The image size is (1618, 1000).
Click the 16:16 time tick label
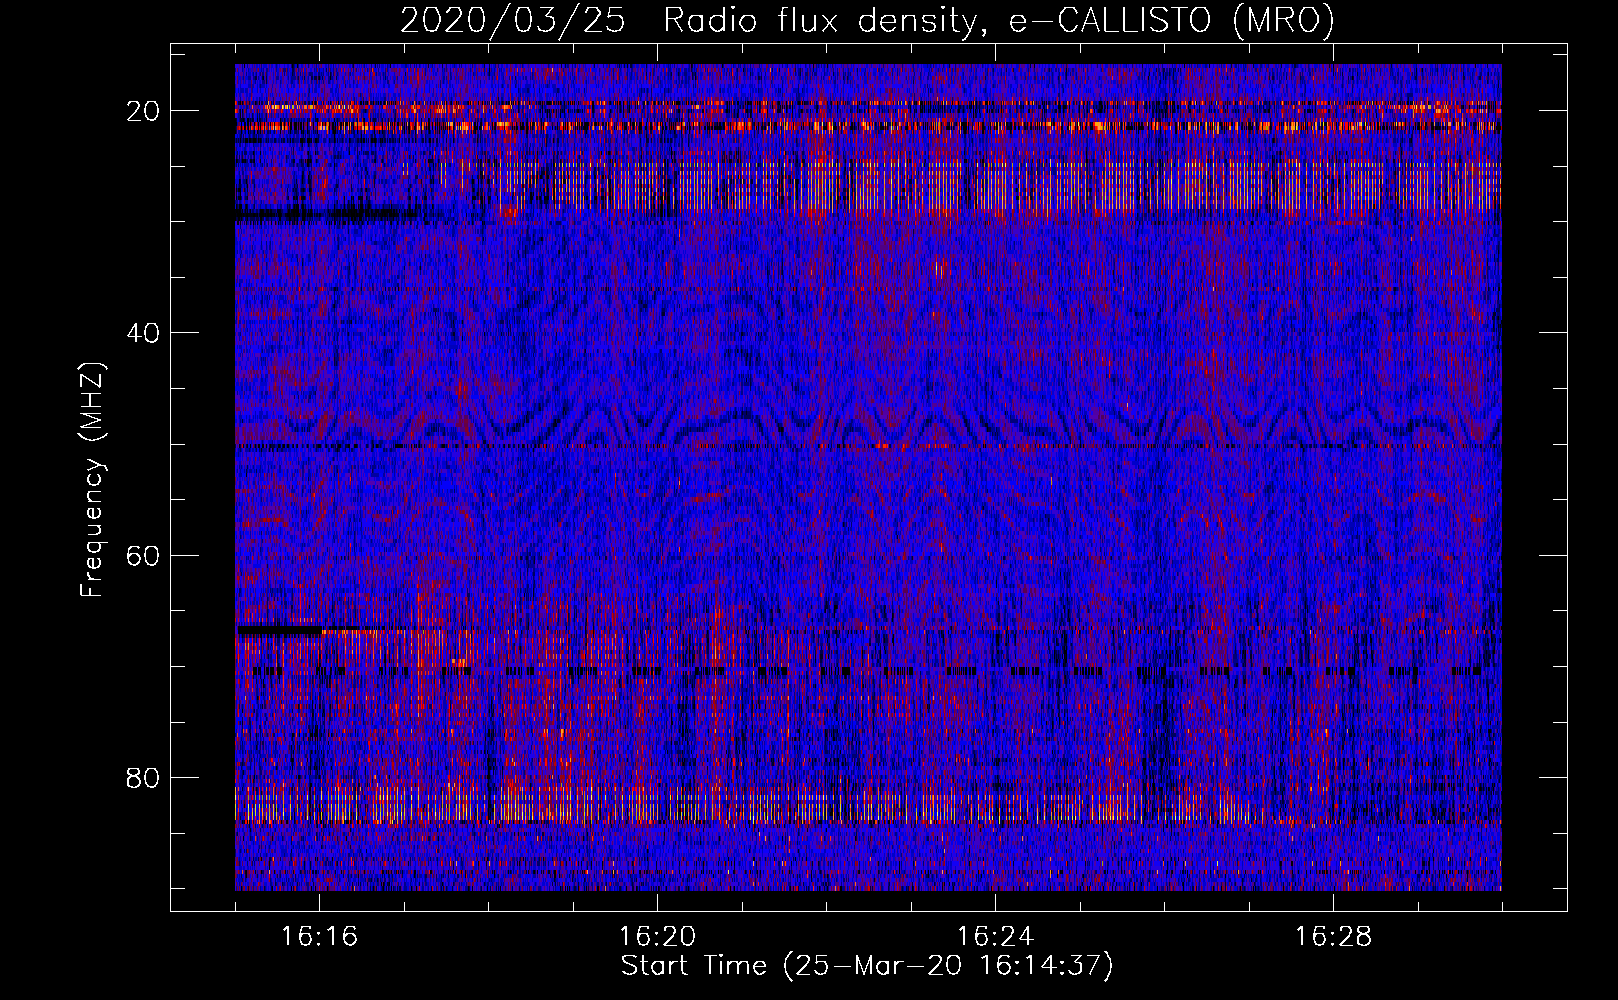pos(319,937)
